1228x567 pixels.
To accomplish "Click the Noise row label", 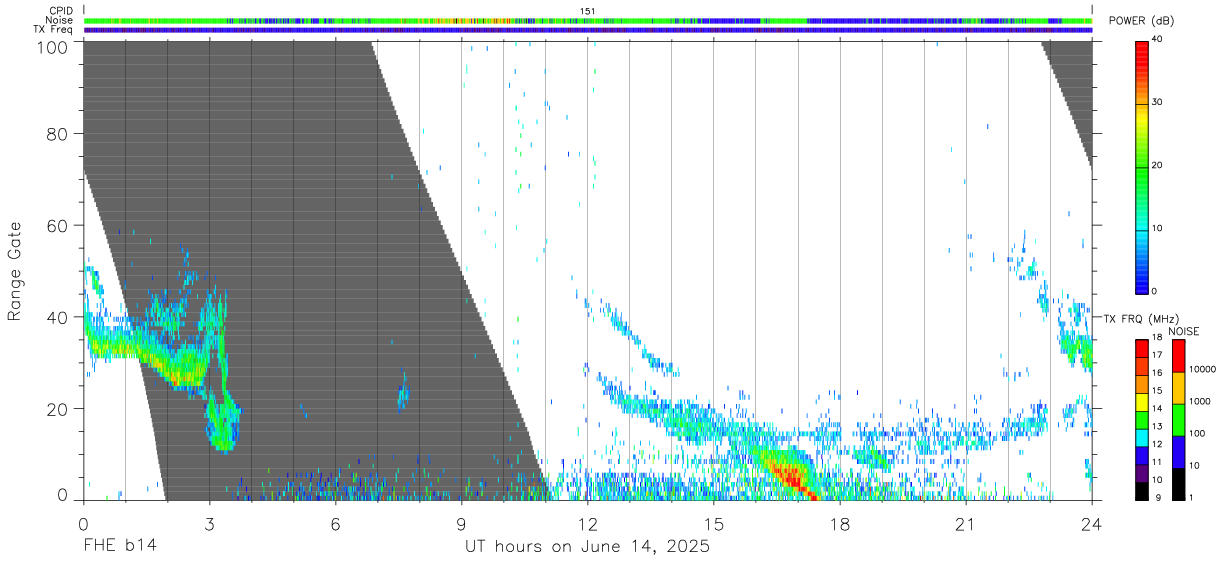I will 59,20.
